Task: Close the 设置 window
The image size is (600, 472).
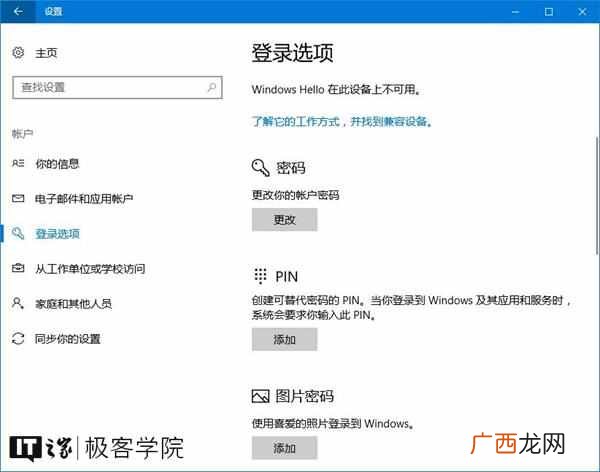Action: coord(582,12)
